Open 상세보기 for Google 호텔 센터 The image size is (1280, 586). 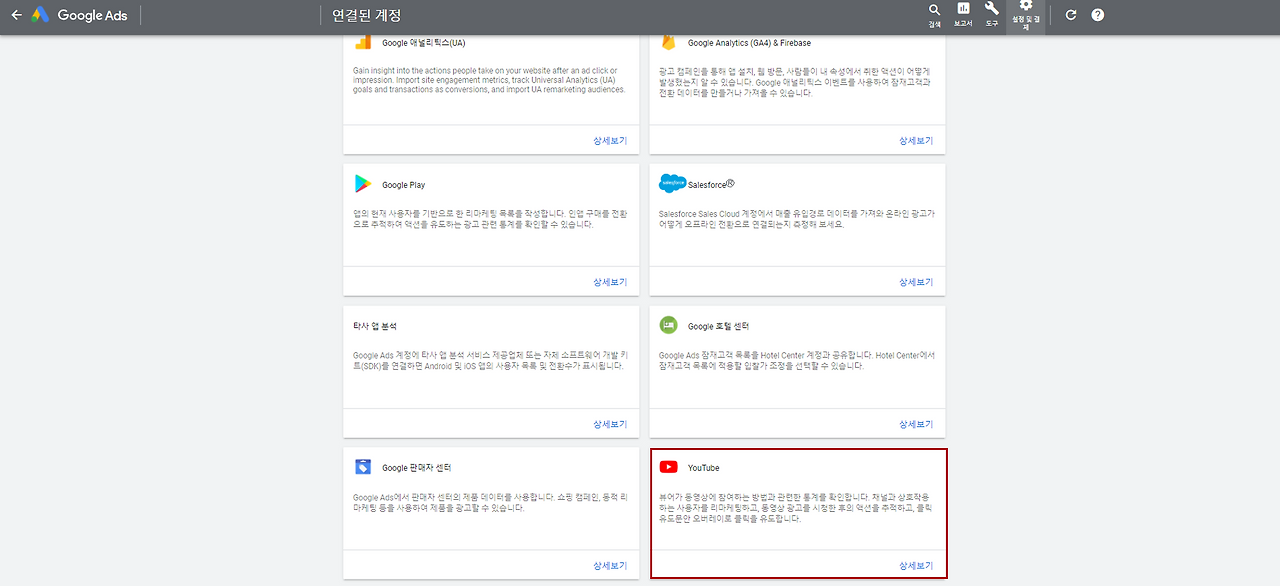pos(916,424)
